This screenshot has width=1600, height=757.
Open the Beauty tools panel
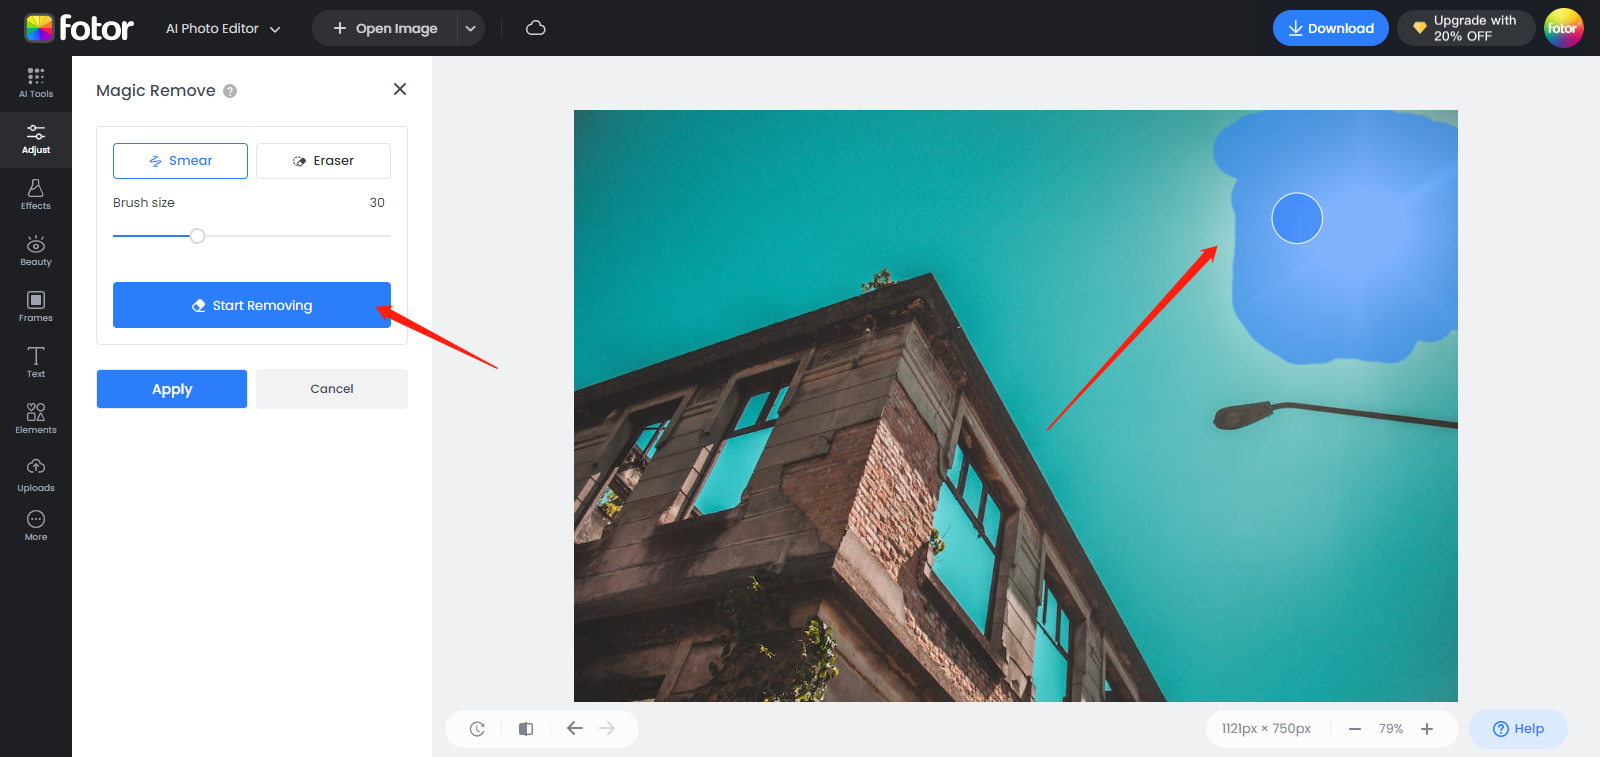coord(36,251)
